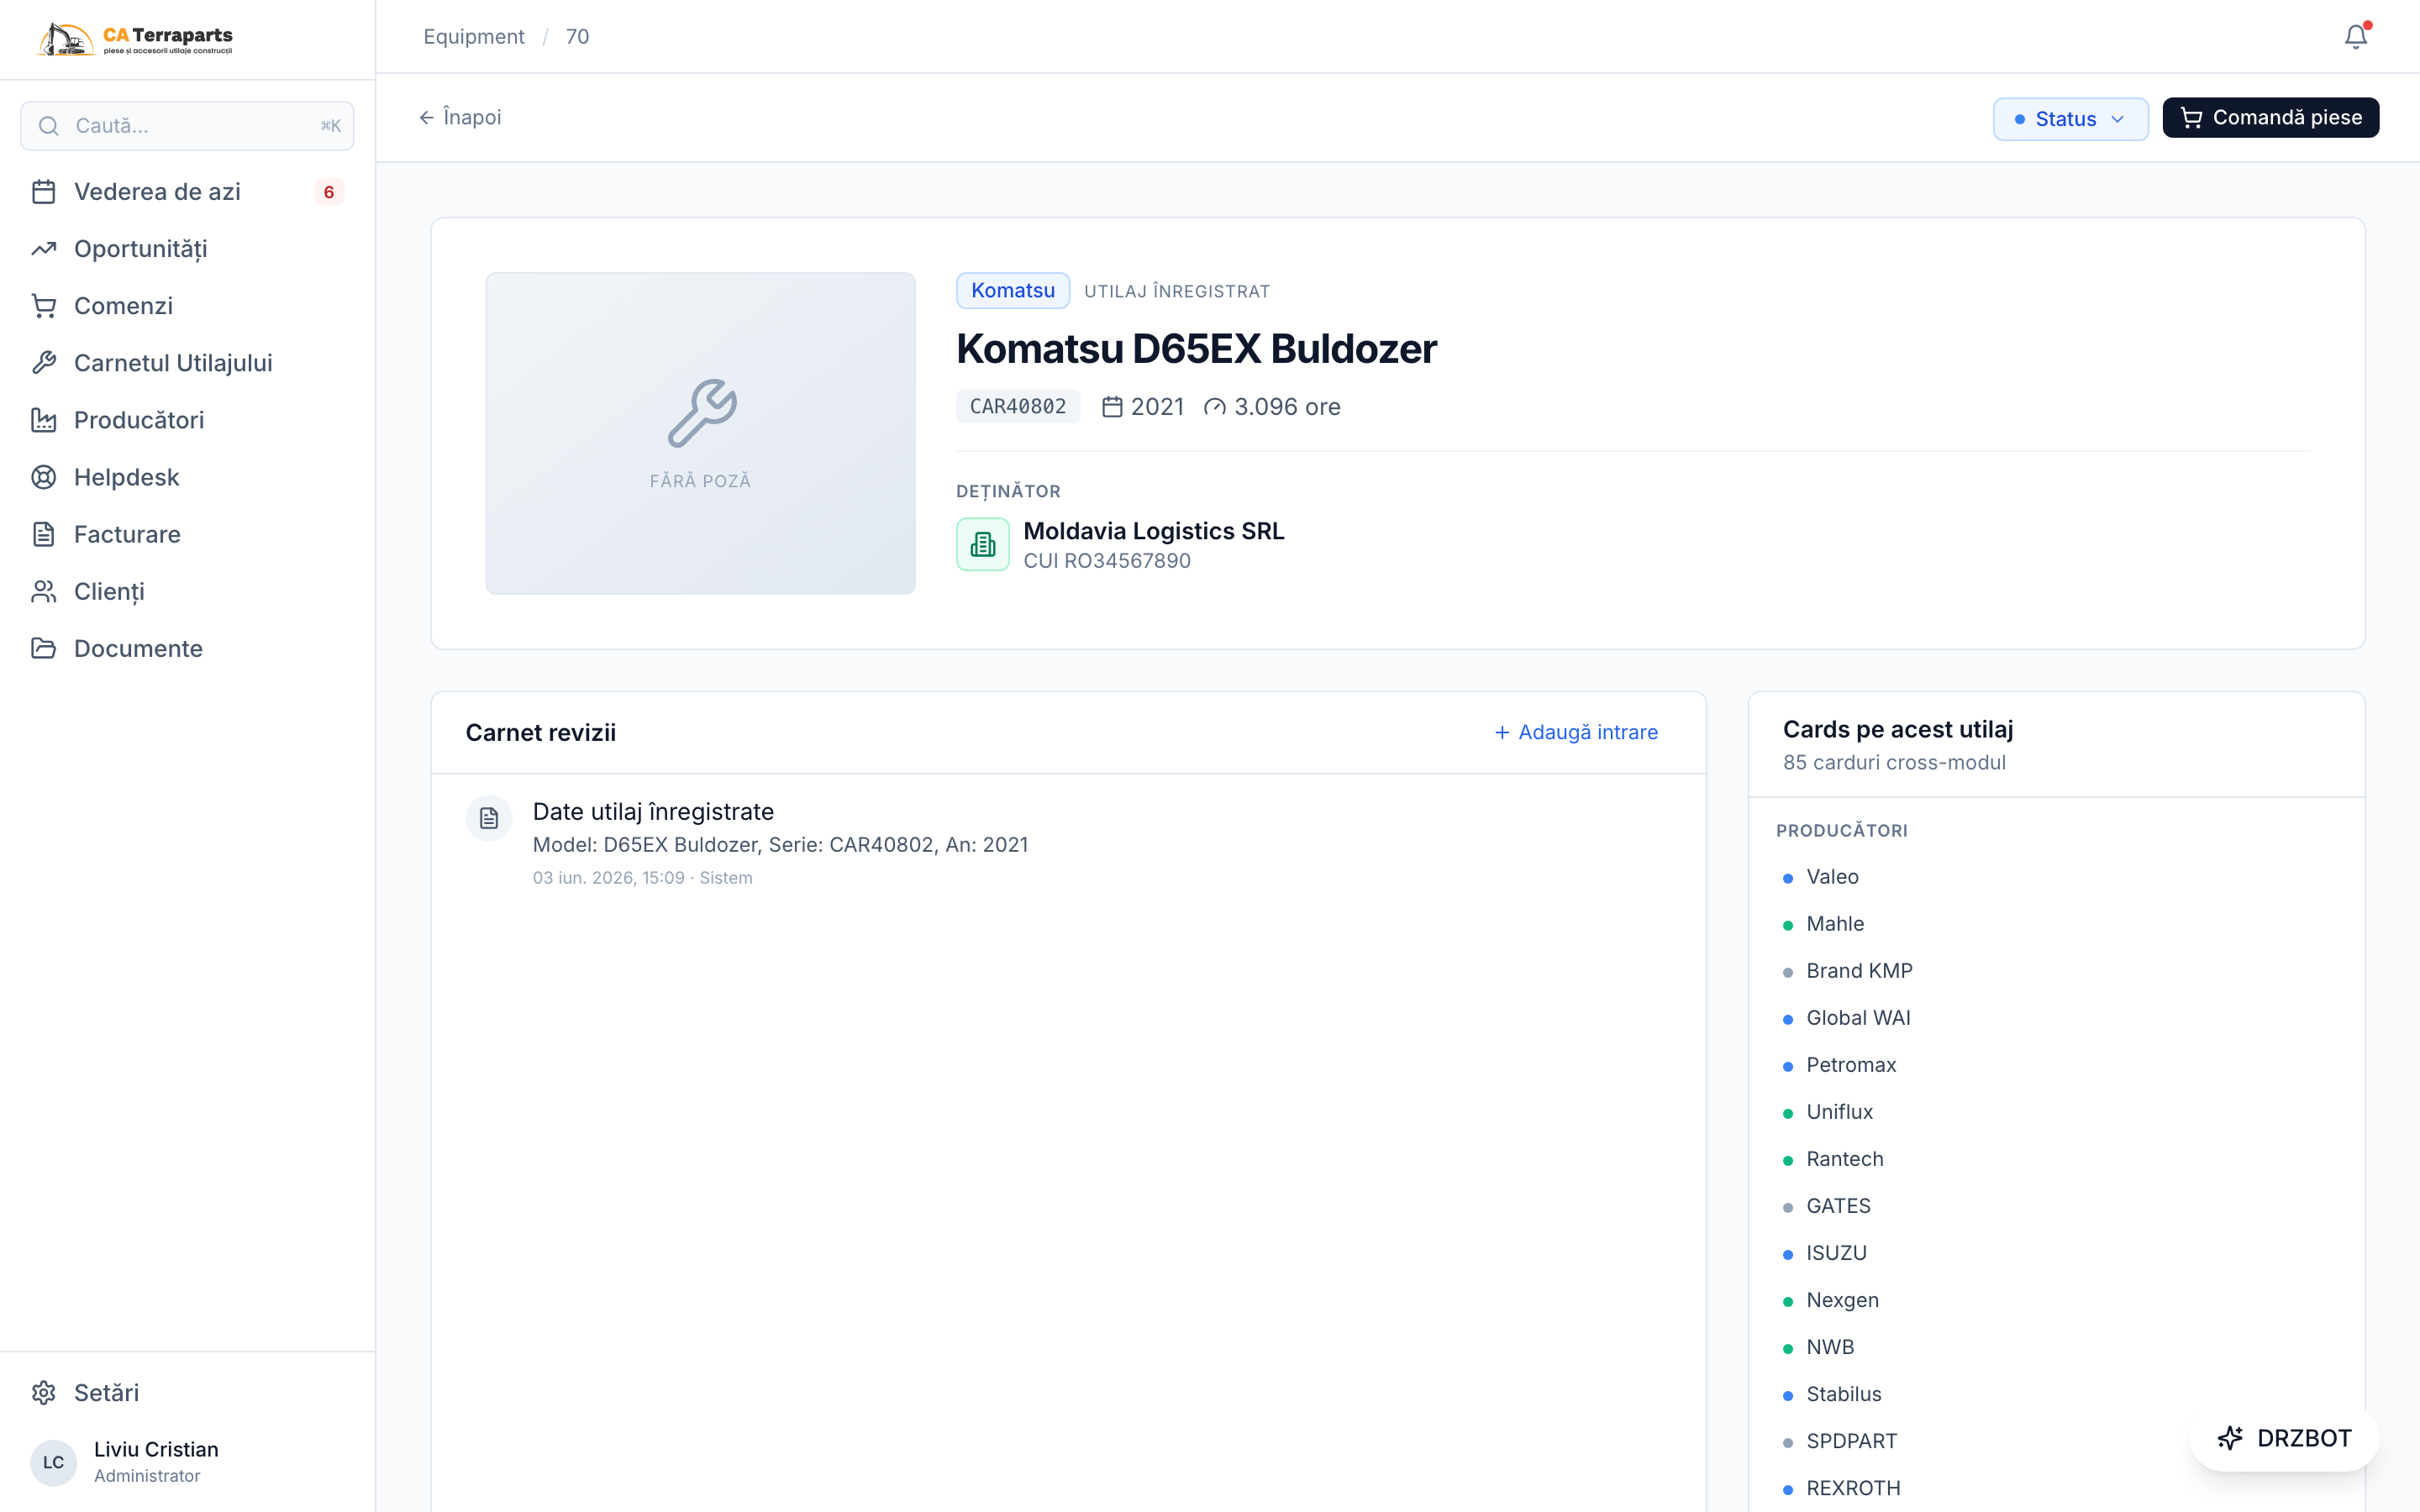Click the year calendar icon beside 2021
2420x1512 pixels.
[x=1112, y=407]
